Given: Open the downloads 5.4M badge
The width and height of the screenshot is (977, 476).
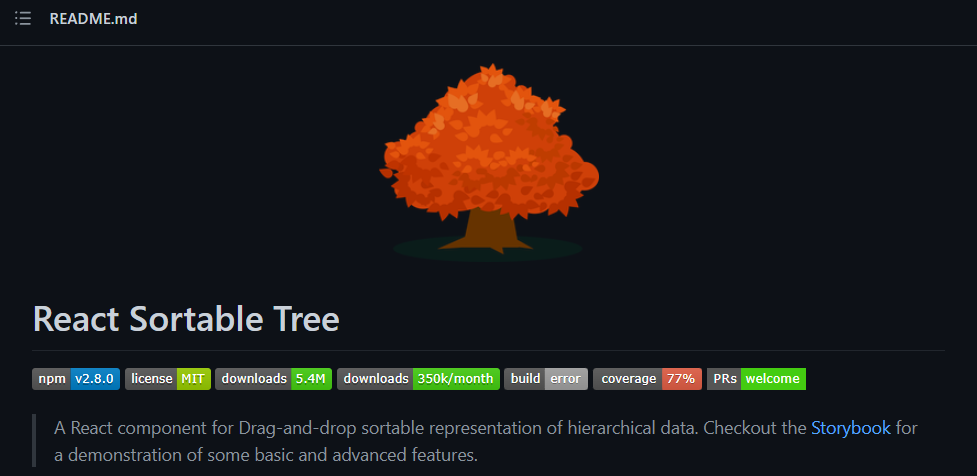Looking at the screenshot, I should pyautogui.click(x=274, y=379).
